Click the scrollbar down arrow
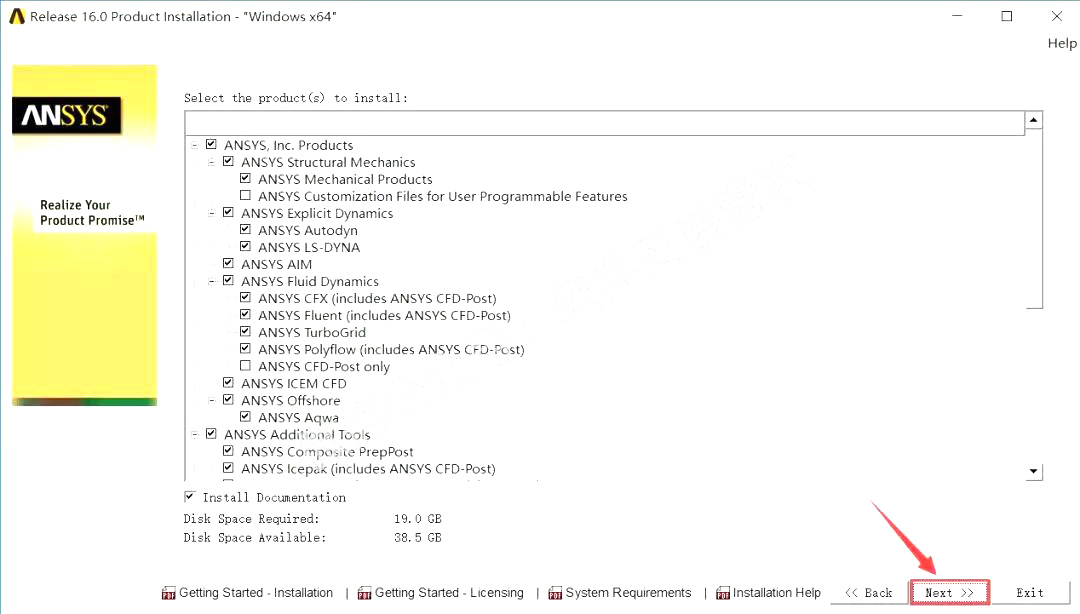1080x614 pixels. [1033, 470]
